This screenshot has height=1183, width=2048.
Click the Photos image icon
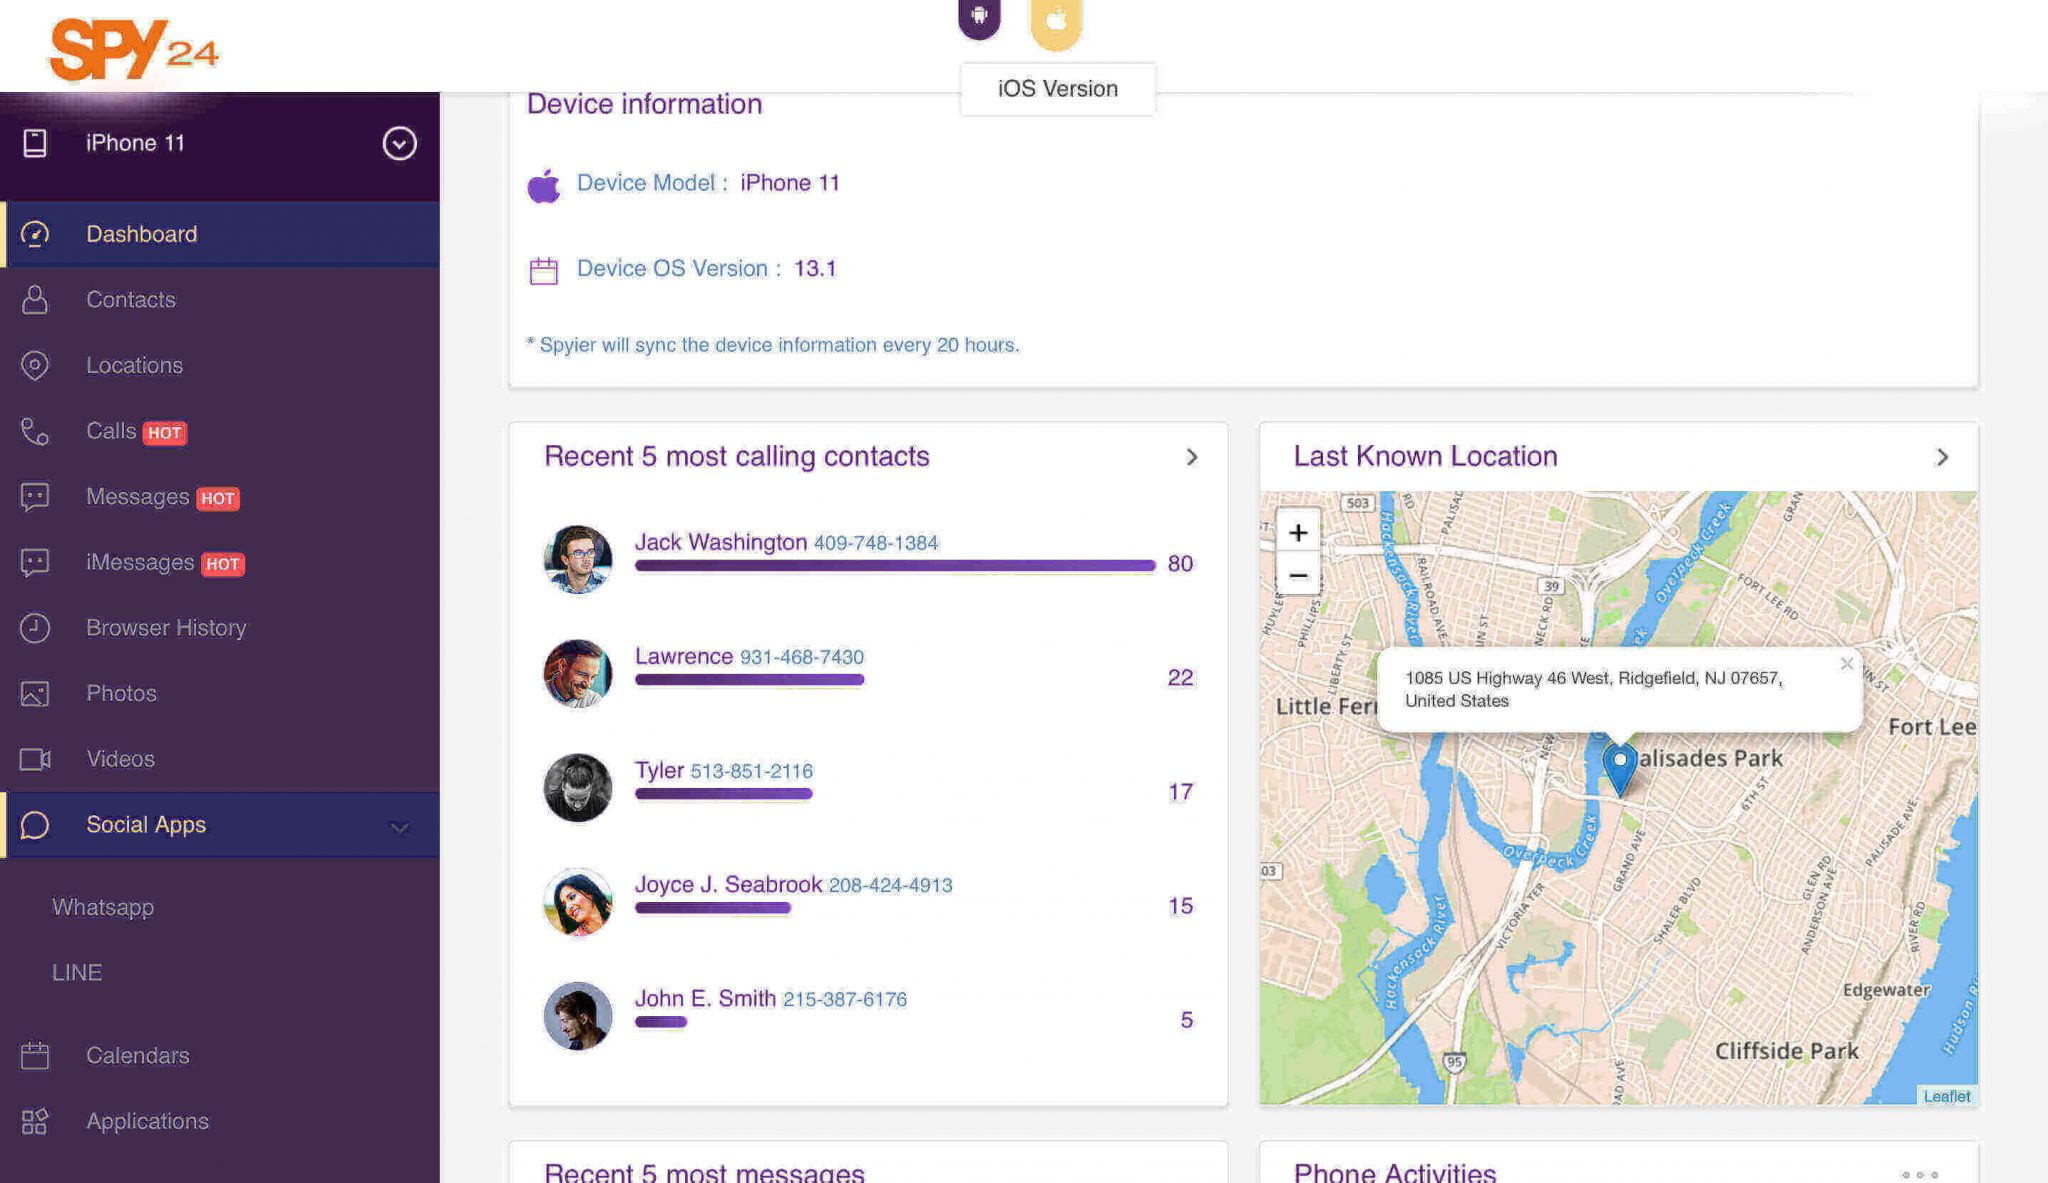tap(35, 693)
